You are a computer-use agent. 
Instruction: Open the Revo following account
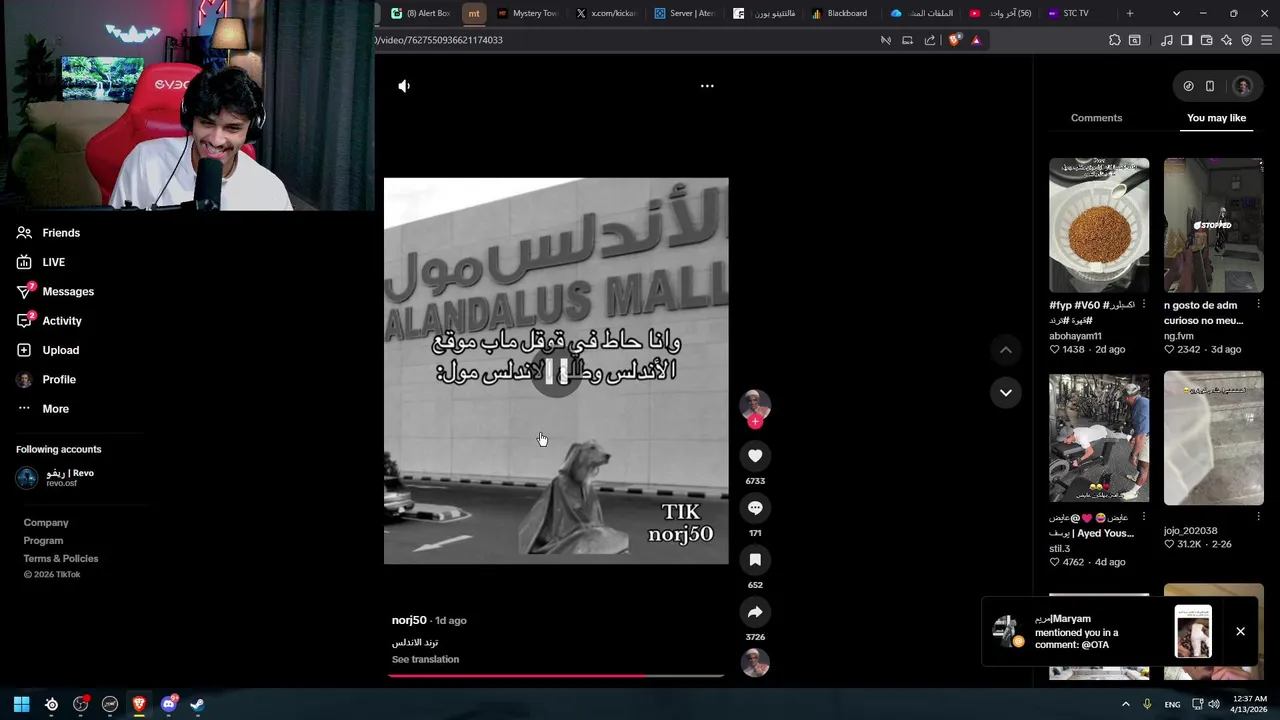[56, 478]
